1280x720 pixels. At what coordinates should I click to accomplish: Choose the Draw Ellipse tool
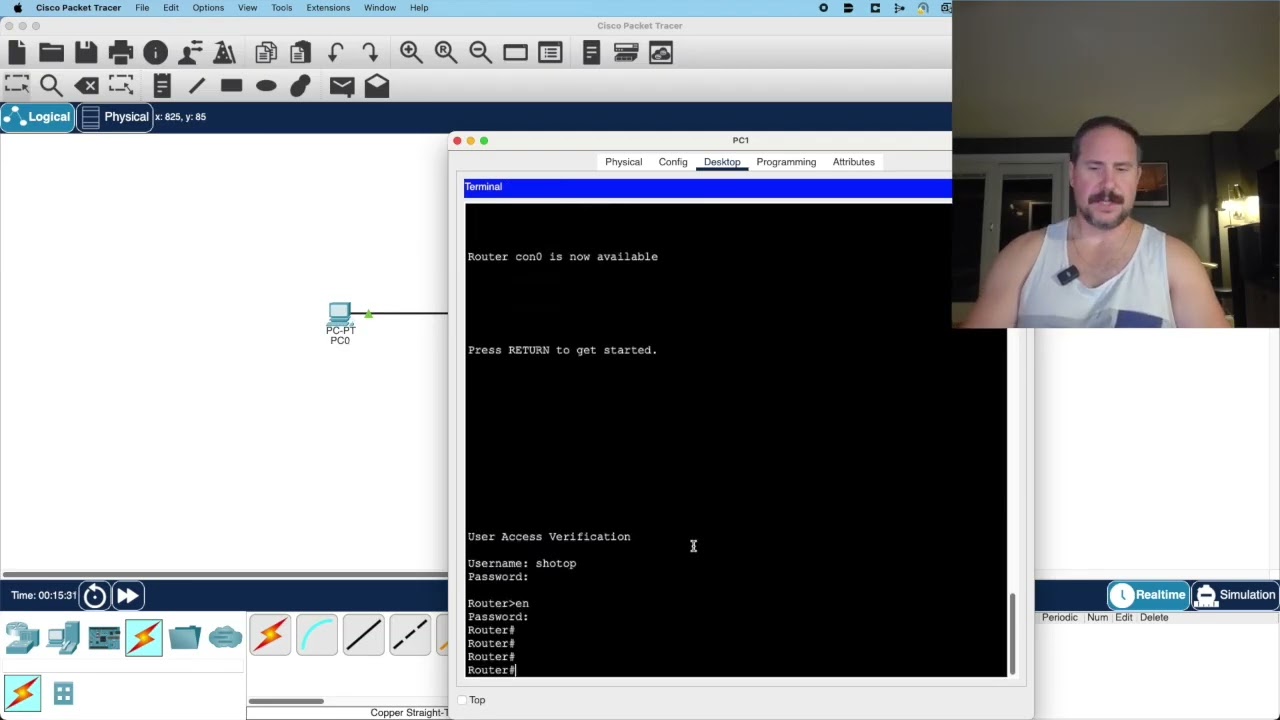[x=266, y=86]
